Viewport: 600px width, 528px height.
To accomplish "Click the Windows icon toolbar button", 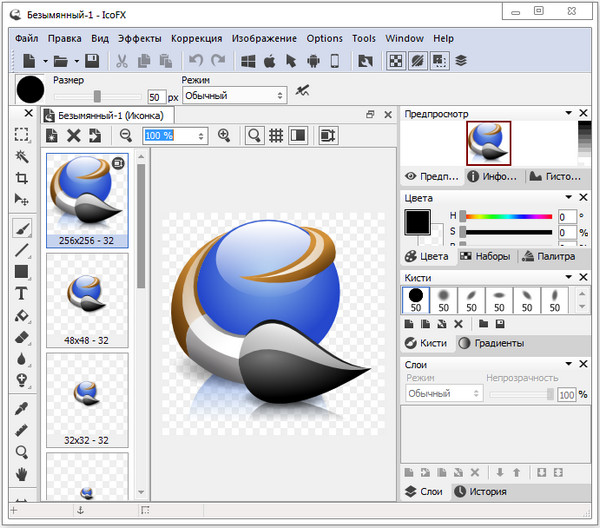I will click(x=248, y=61).
